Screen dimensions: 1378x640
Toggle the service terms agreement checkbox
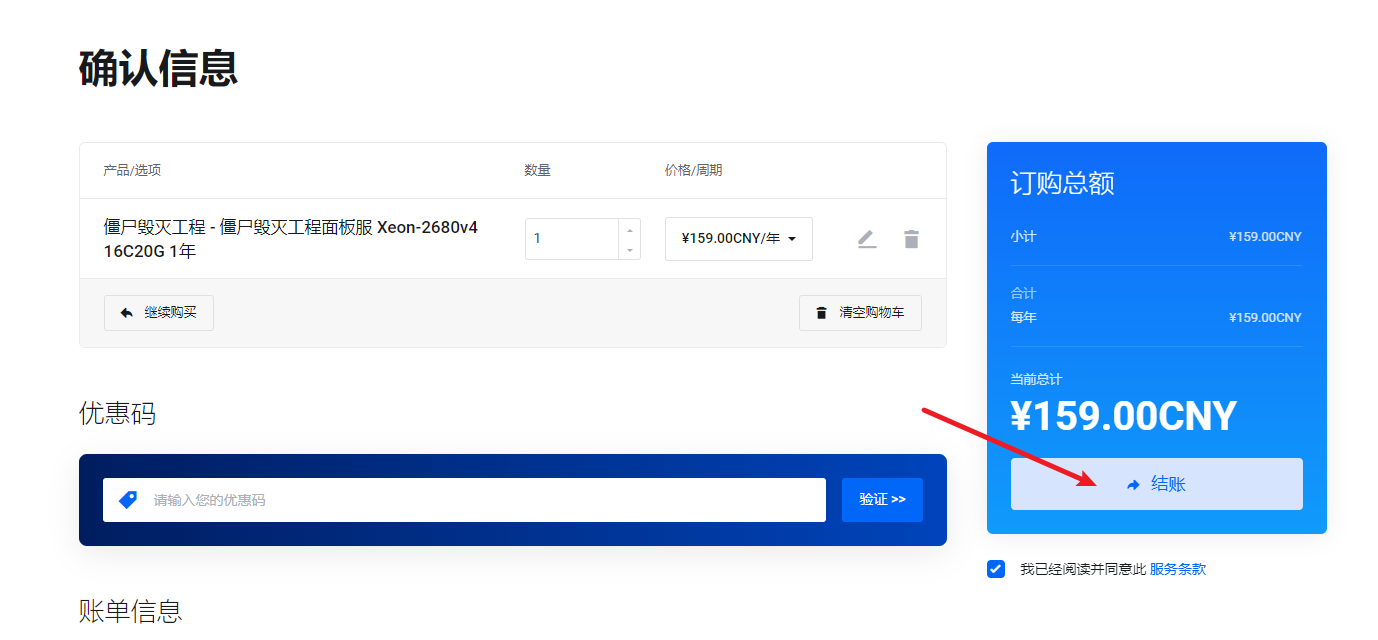click(996, 569)
